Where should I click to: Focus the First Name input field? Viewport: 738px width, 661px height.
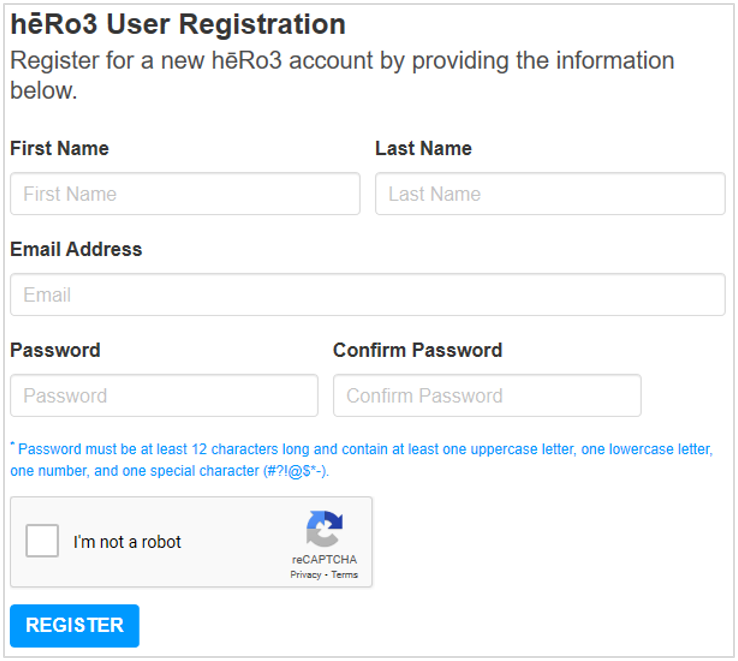click(x=185, y=194)
